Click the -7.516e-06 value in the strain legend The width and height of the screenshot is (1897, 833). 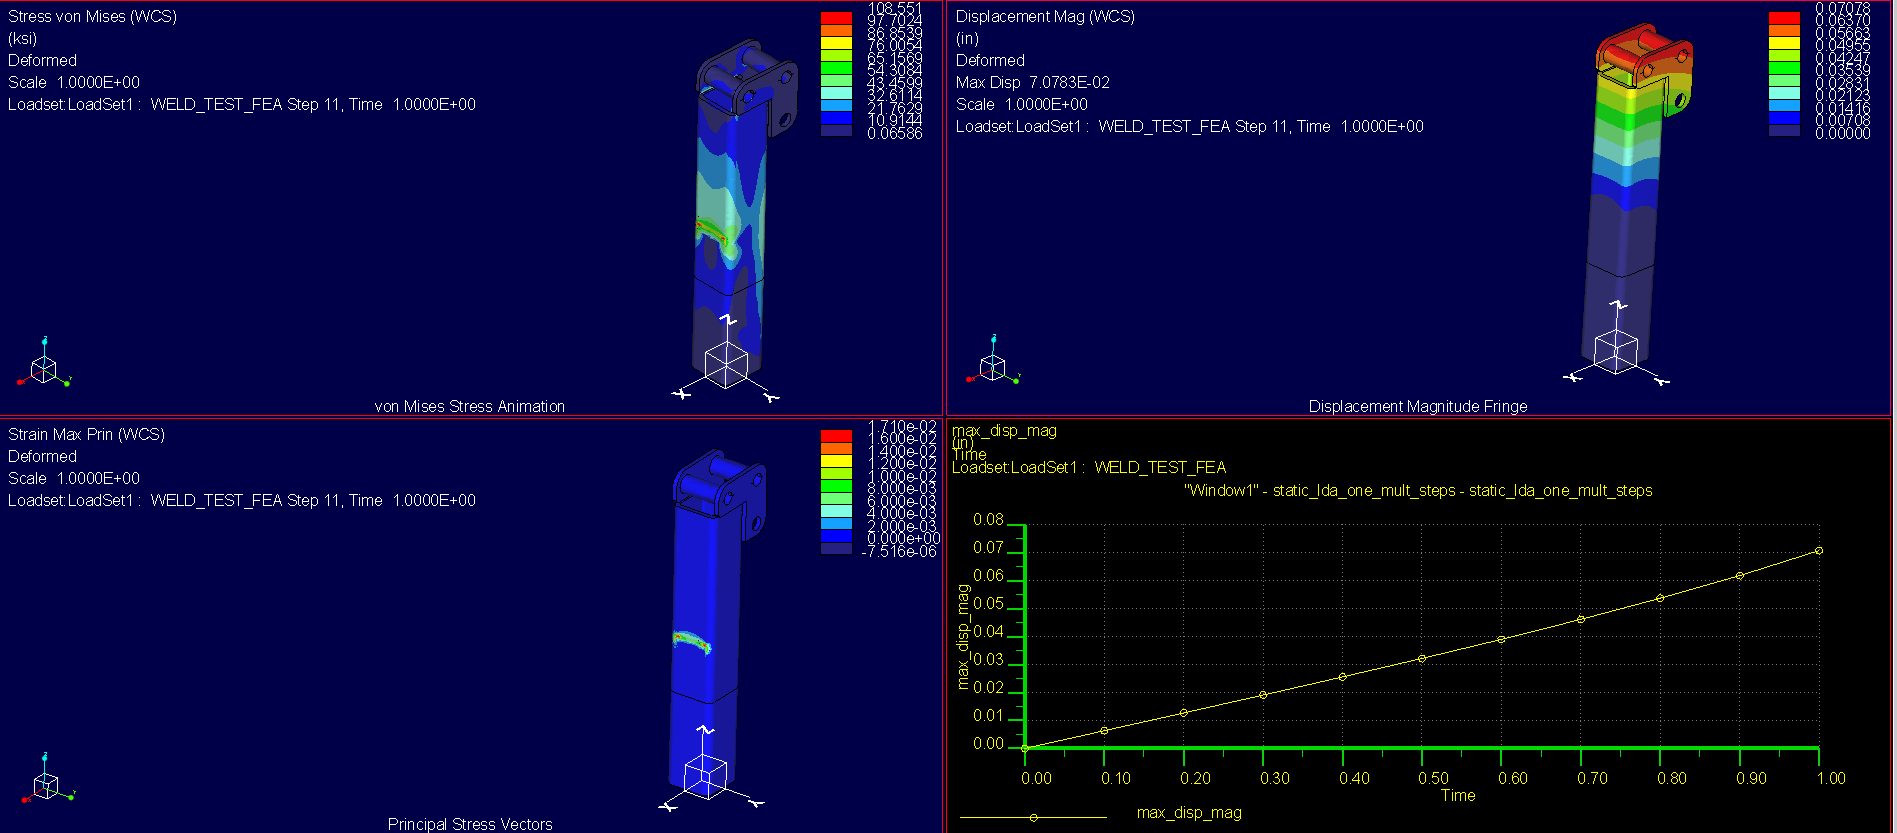pos(899,551)
